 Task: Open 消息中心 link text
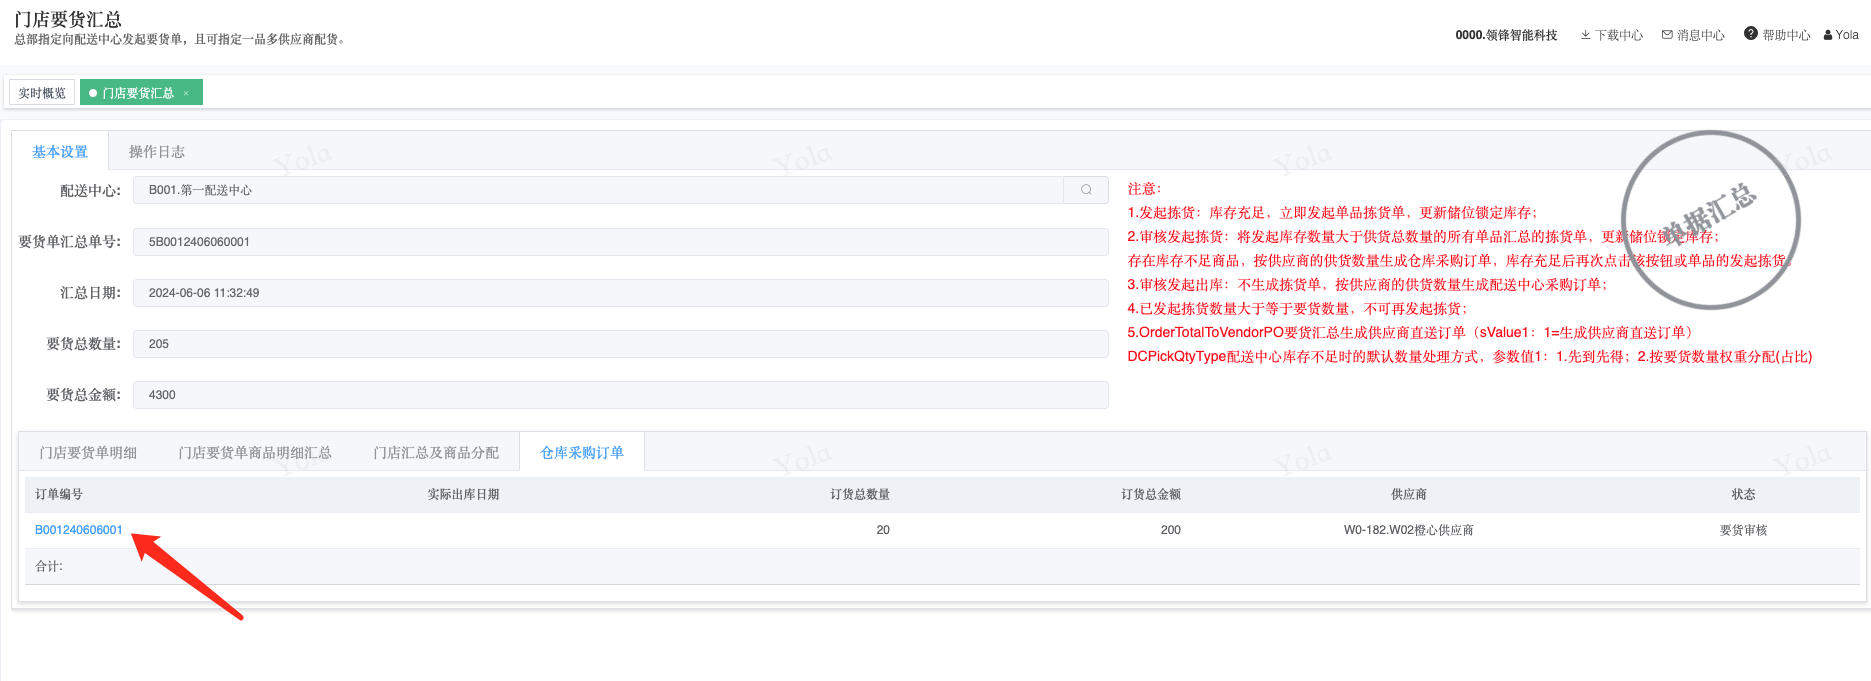click(1701, 35)
